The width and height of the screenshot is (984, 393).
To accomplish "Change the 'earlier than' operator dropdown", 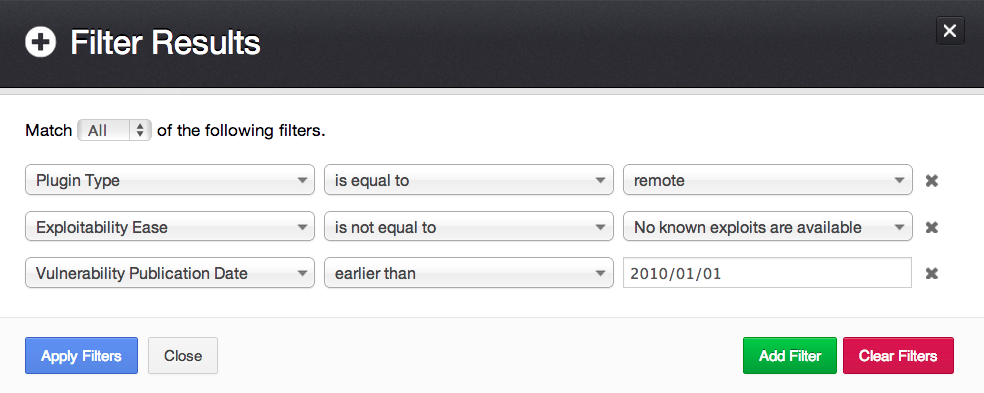I will [469, 273].
